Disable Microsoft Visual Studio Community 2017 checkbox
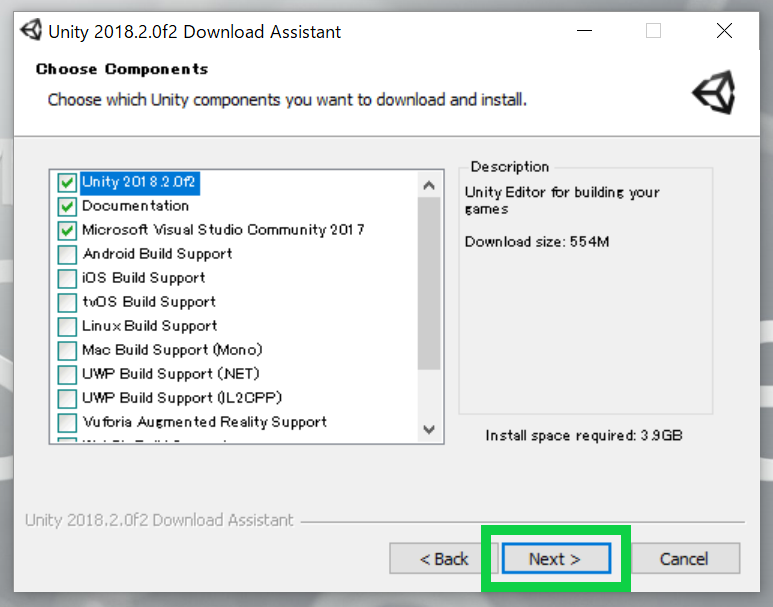The image size is (773, 607). 67,230
